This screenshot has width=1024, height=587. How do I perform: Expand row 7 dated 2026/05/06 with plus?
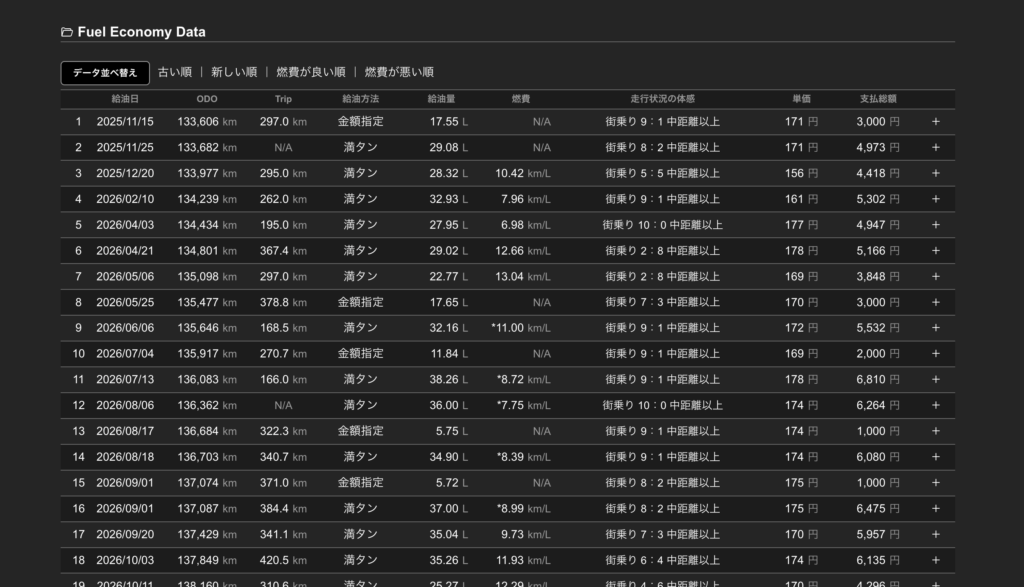[936, 276]
